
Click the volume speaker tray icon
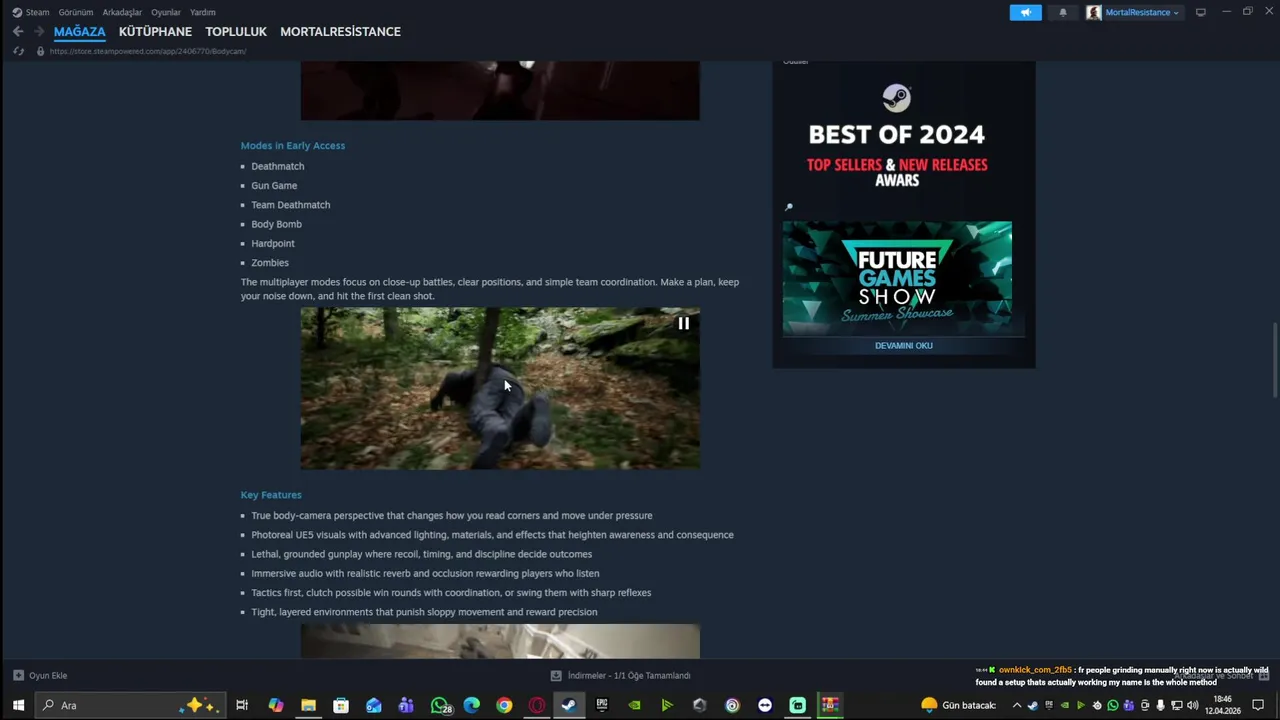[1192, 705]
